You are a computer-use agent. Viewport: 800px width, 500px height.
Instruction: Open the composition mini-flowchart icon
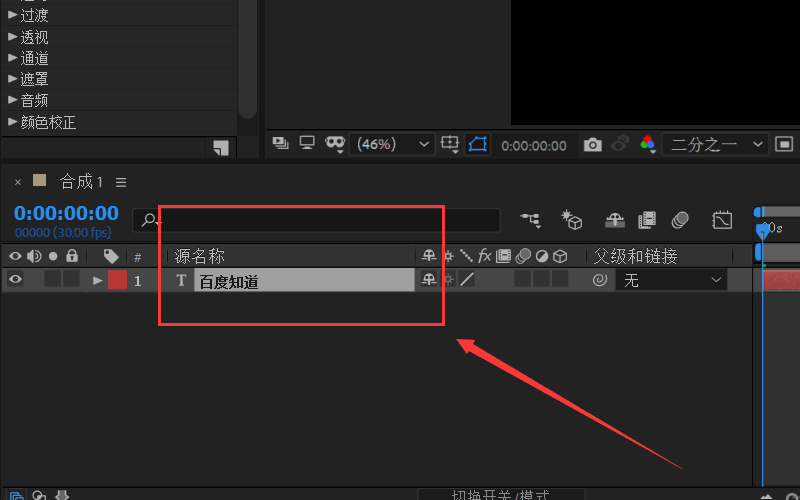point(531,220)
